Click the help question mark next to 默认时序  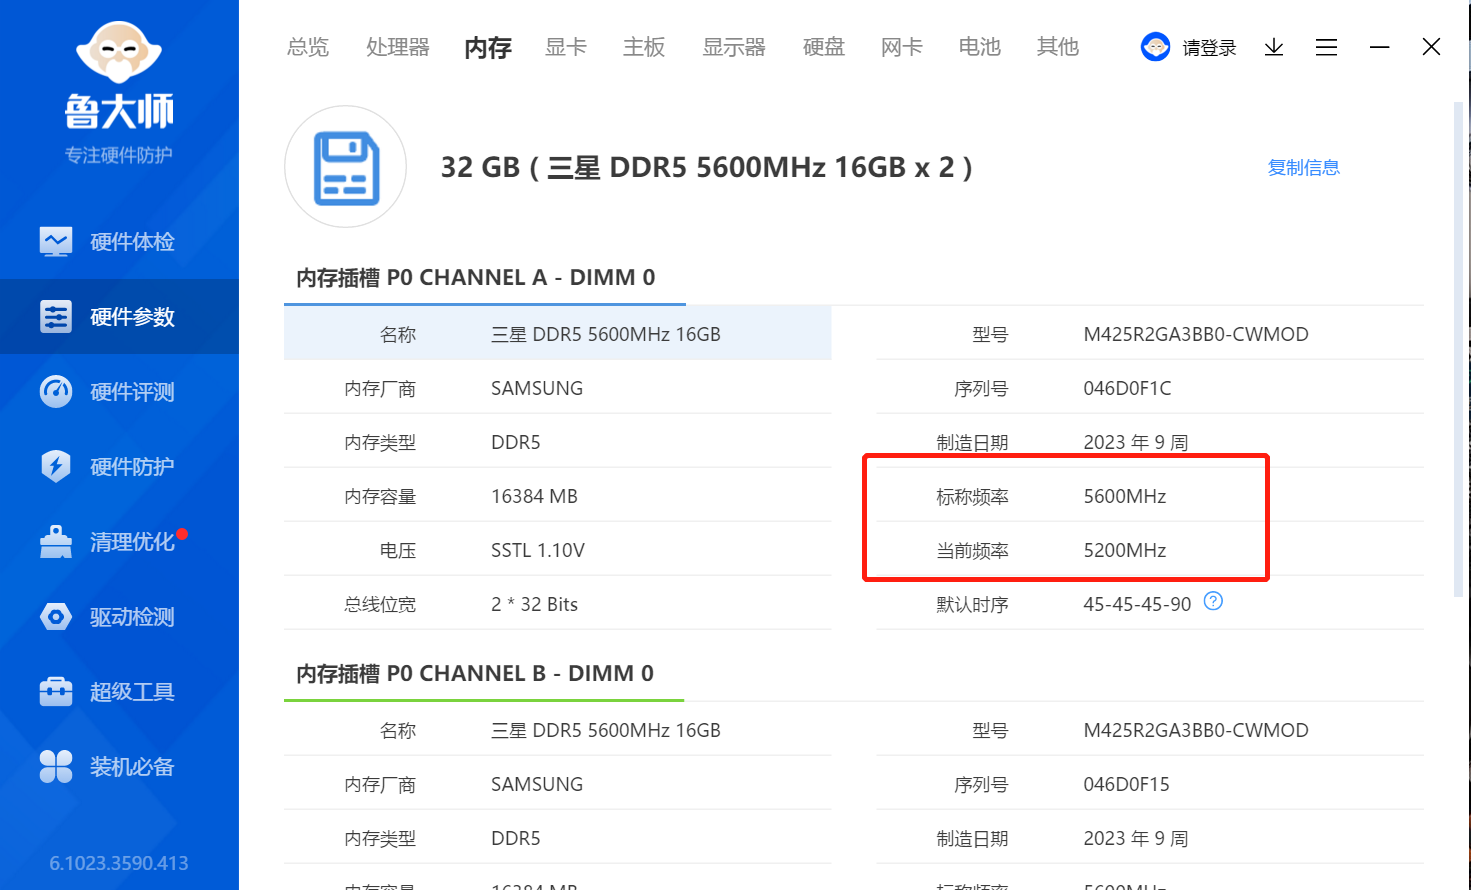coord(1213,601)
